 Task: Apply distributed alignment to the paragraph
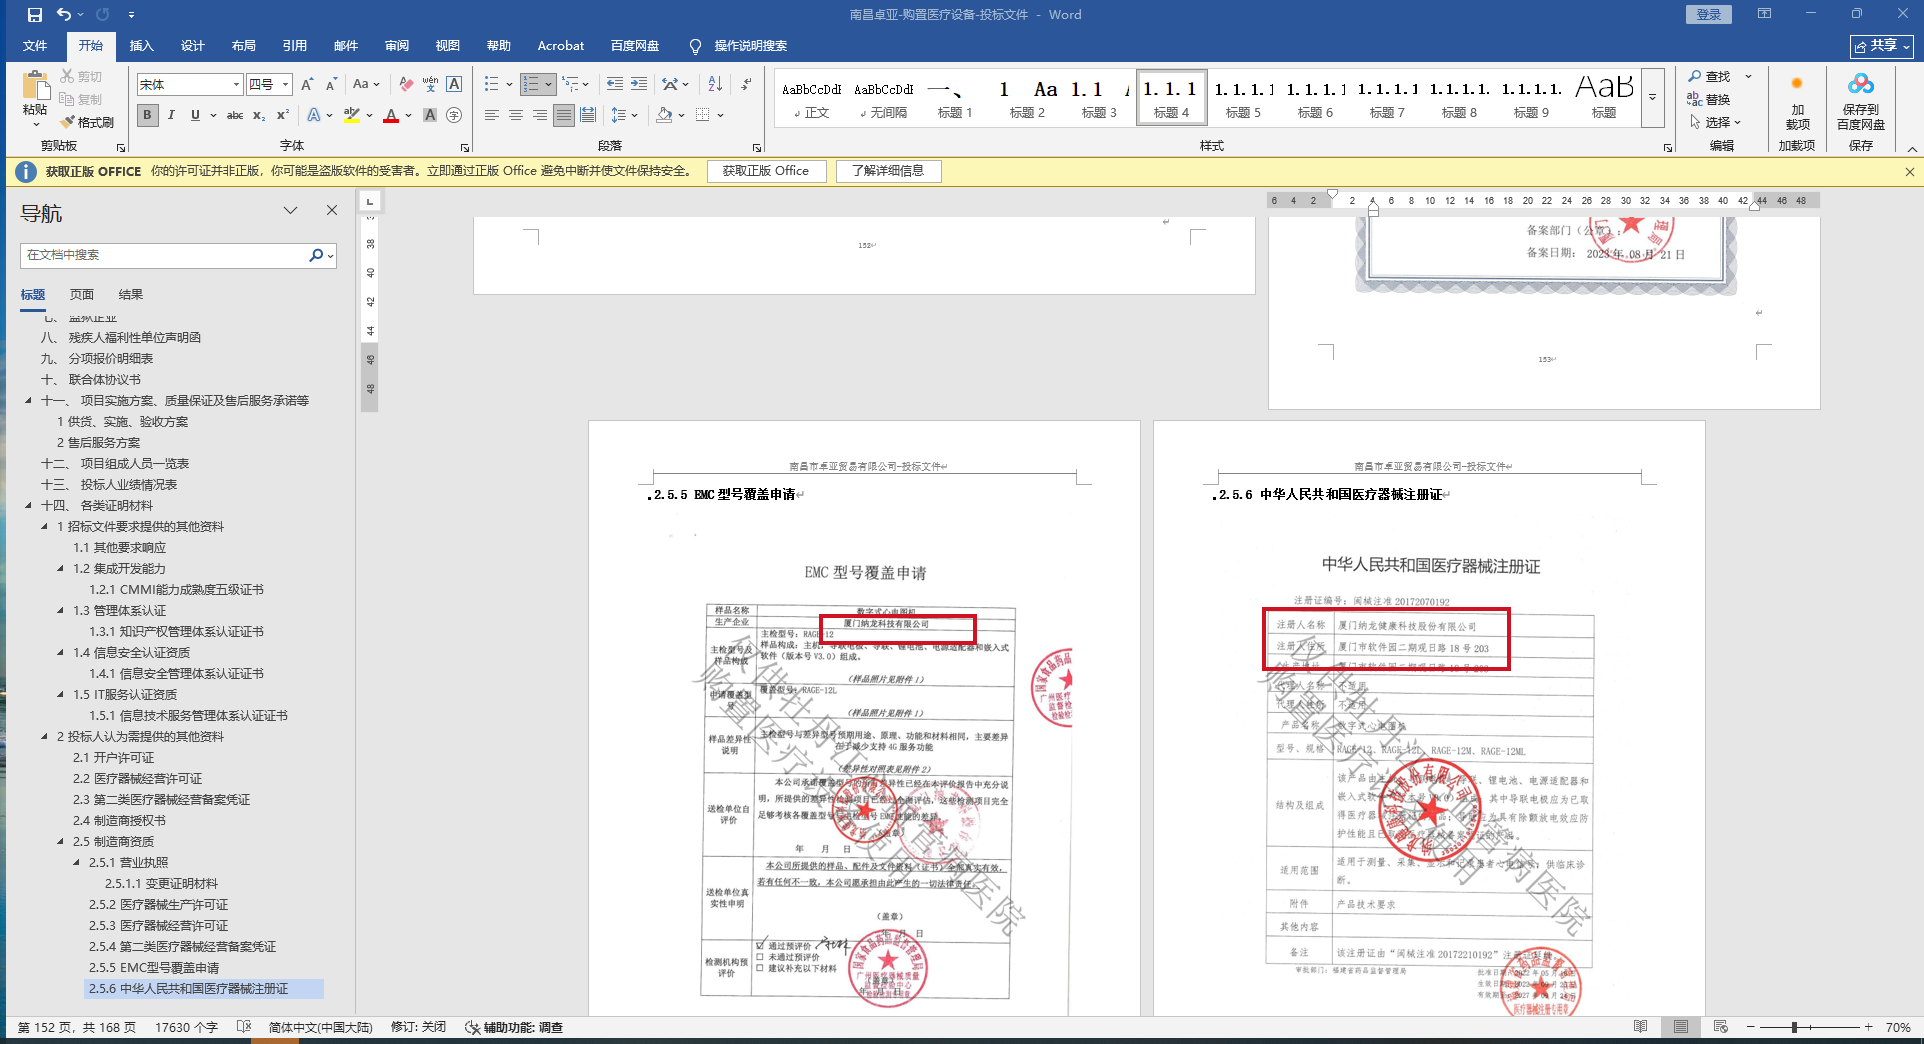coord(588,115)
